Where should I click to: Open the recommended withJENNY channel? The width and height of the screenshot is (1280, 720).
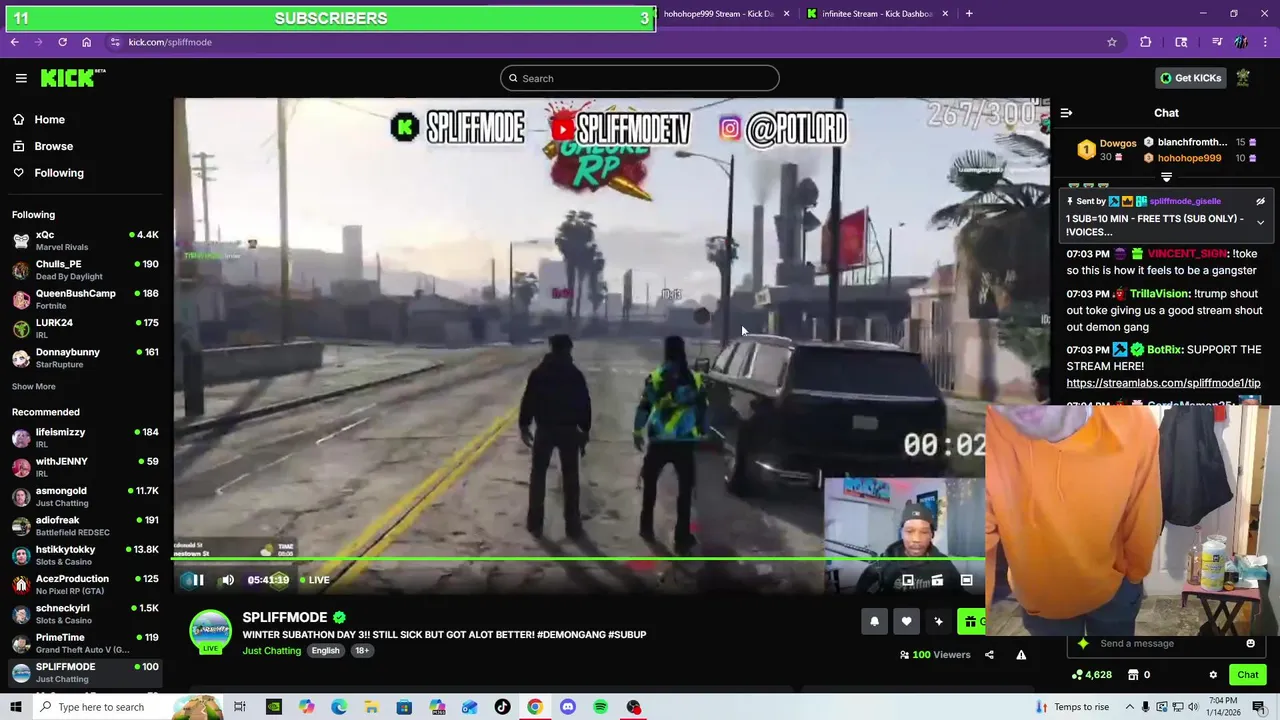coord(85,467)
